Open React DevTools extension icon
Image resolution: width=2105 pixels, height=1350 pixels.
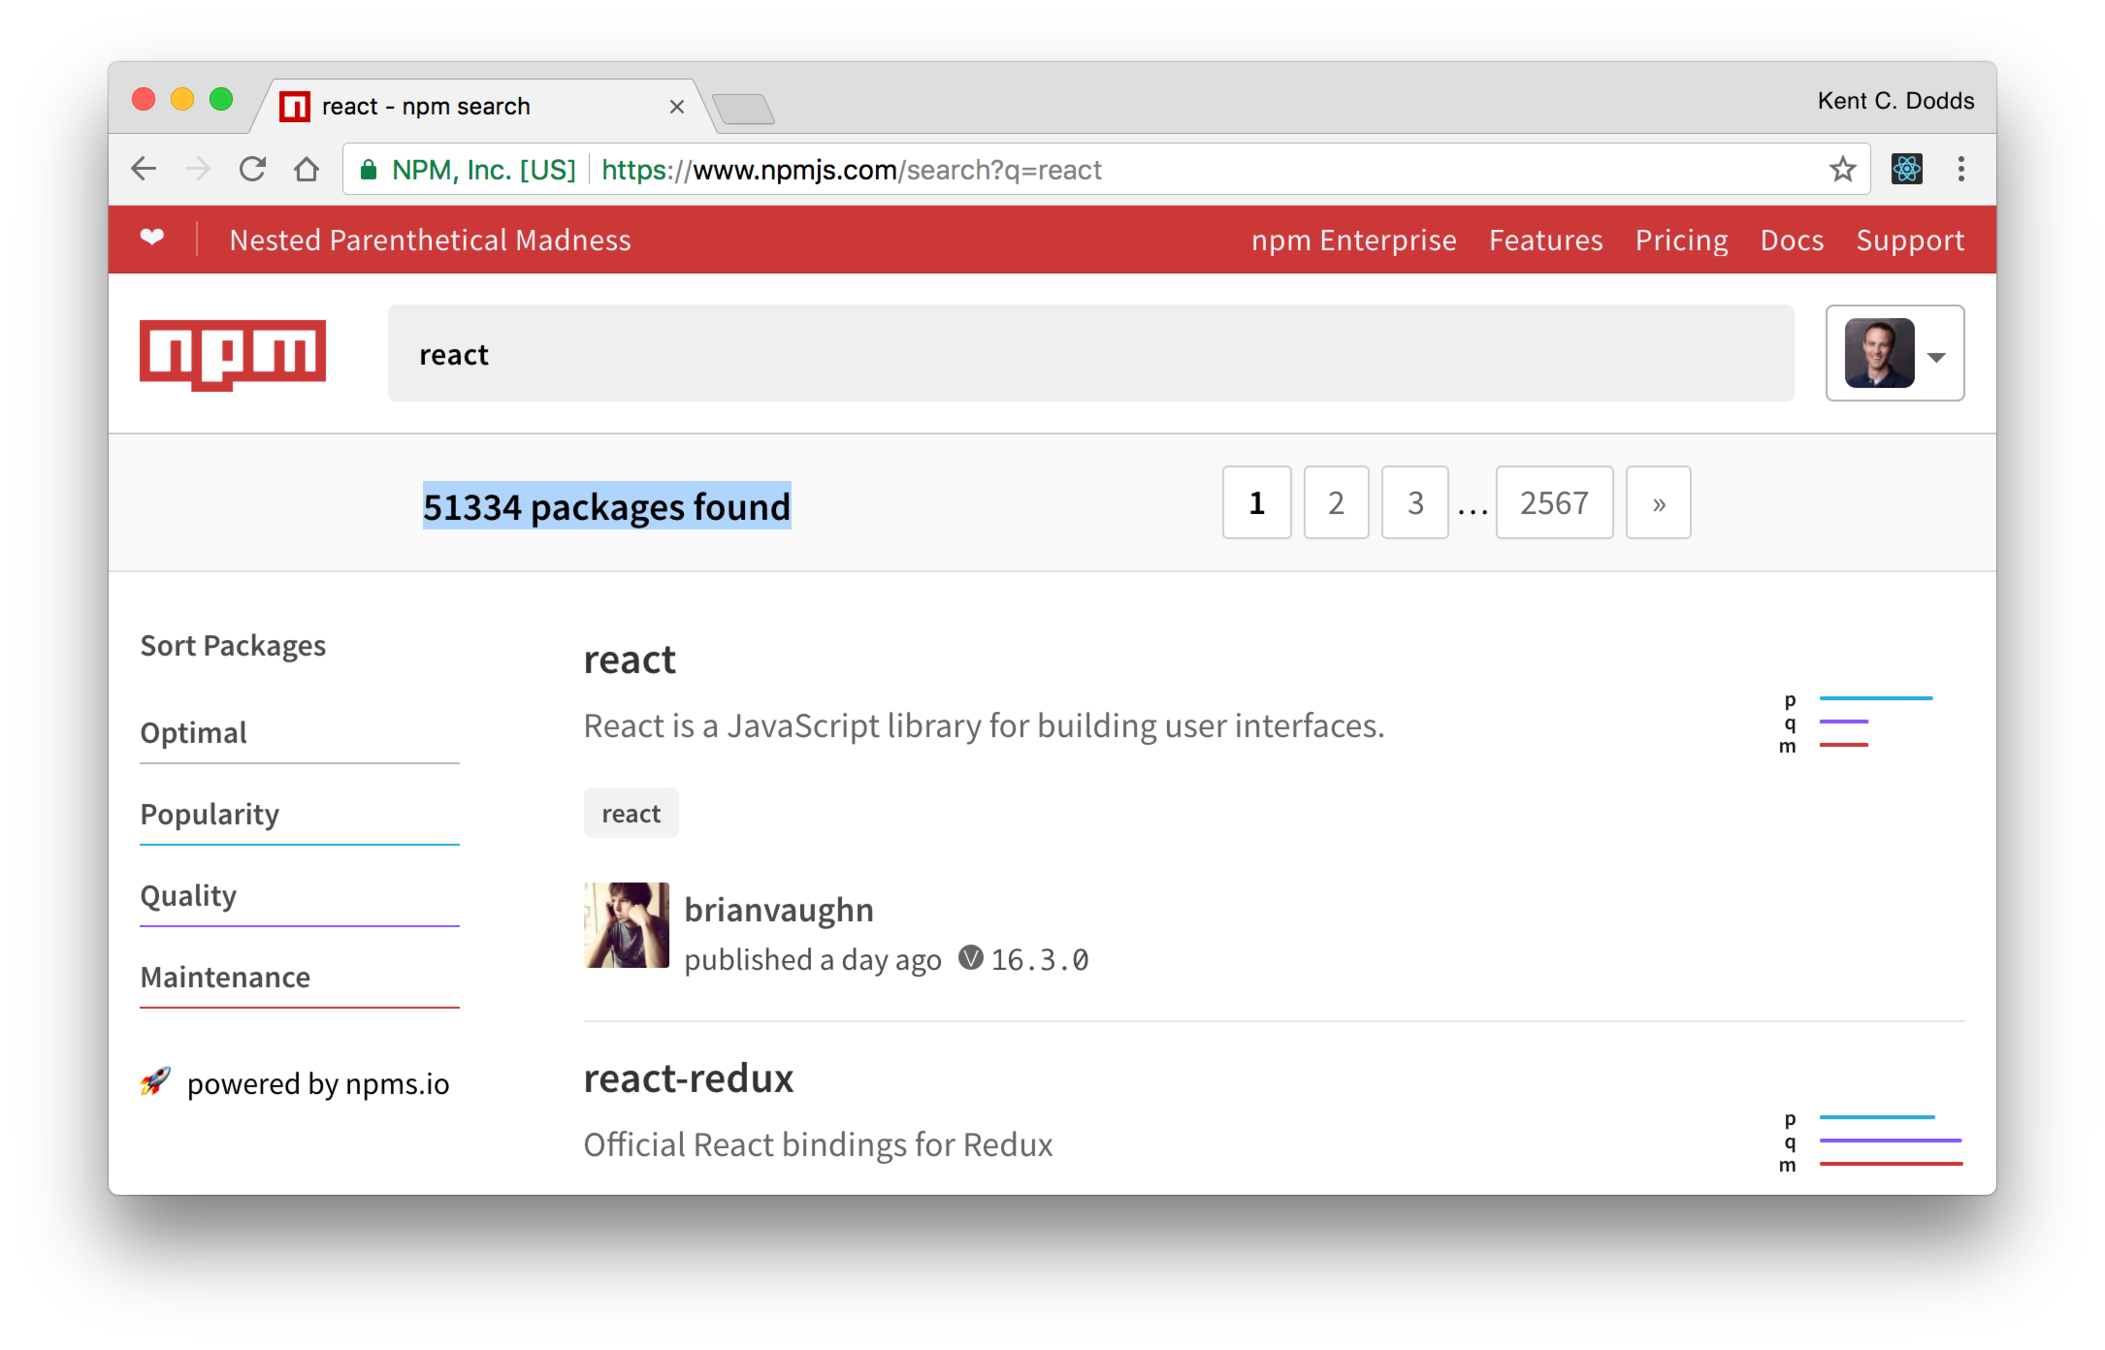pyautogui.click(x=1906, y=169)
